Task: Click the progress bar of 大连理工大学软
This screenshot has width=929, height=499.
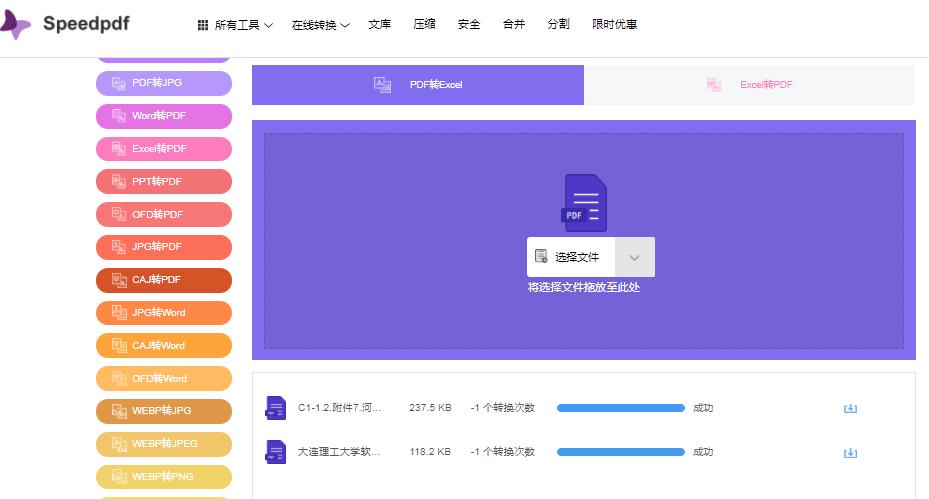Action: [620, 452]
